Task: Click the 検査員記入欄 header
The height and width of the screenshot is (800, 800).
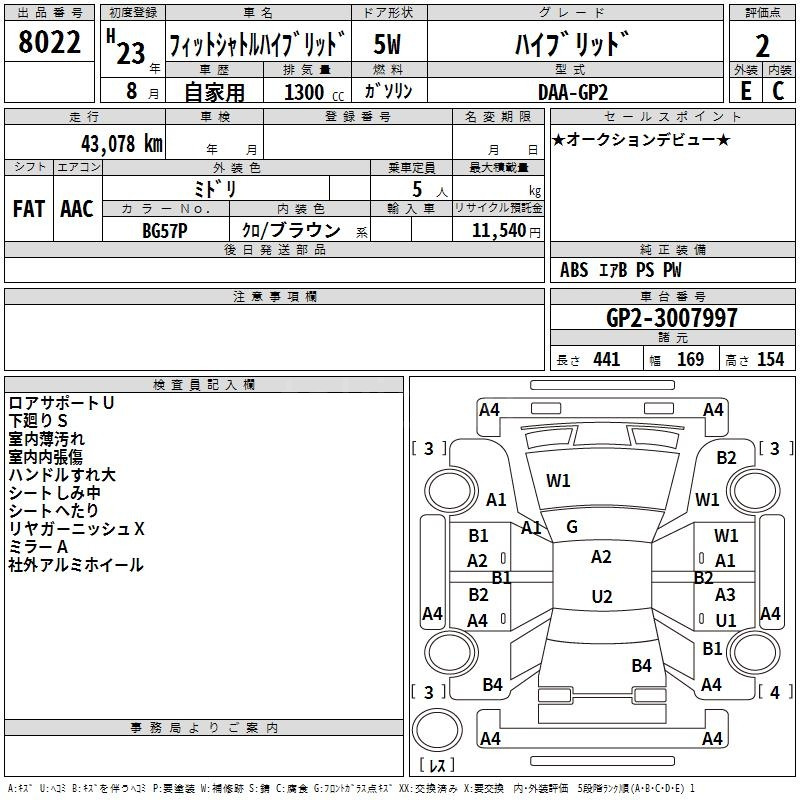Action: pyautogui.click(x=204, y=385)
